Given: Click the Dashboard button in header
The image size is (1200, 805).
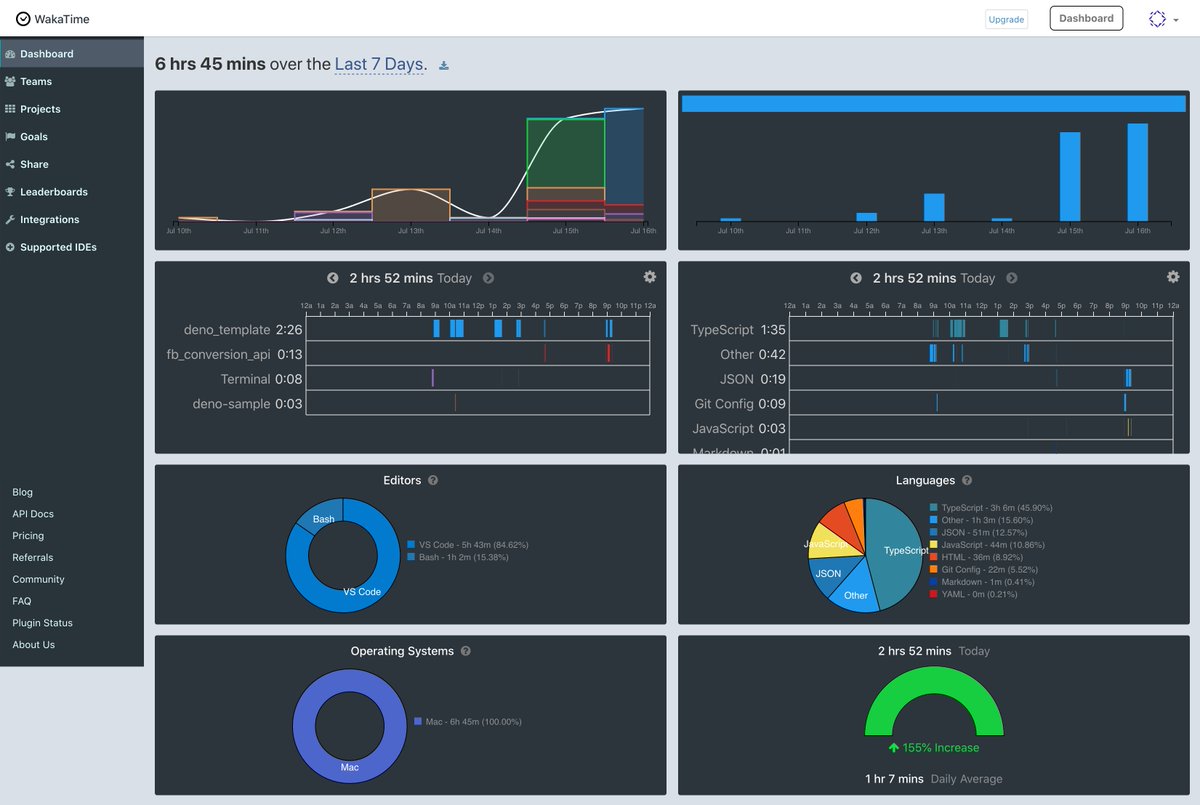Looking at the screenshot, I should (x=1086, y=18).
